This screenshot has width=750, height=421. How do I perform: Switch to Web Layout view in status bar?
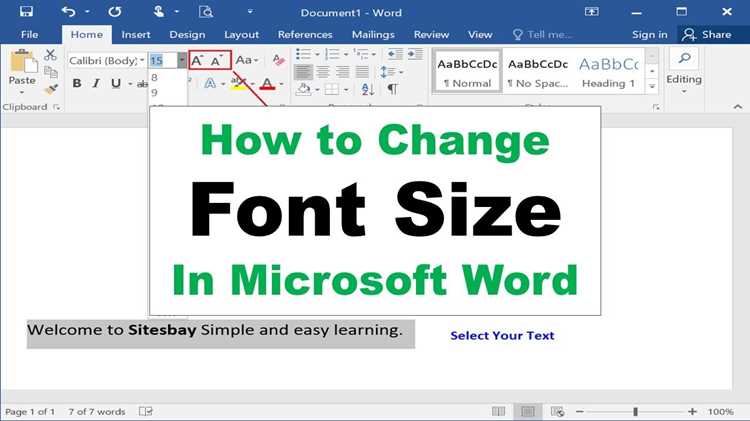[557, 411]
